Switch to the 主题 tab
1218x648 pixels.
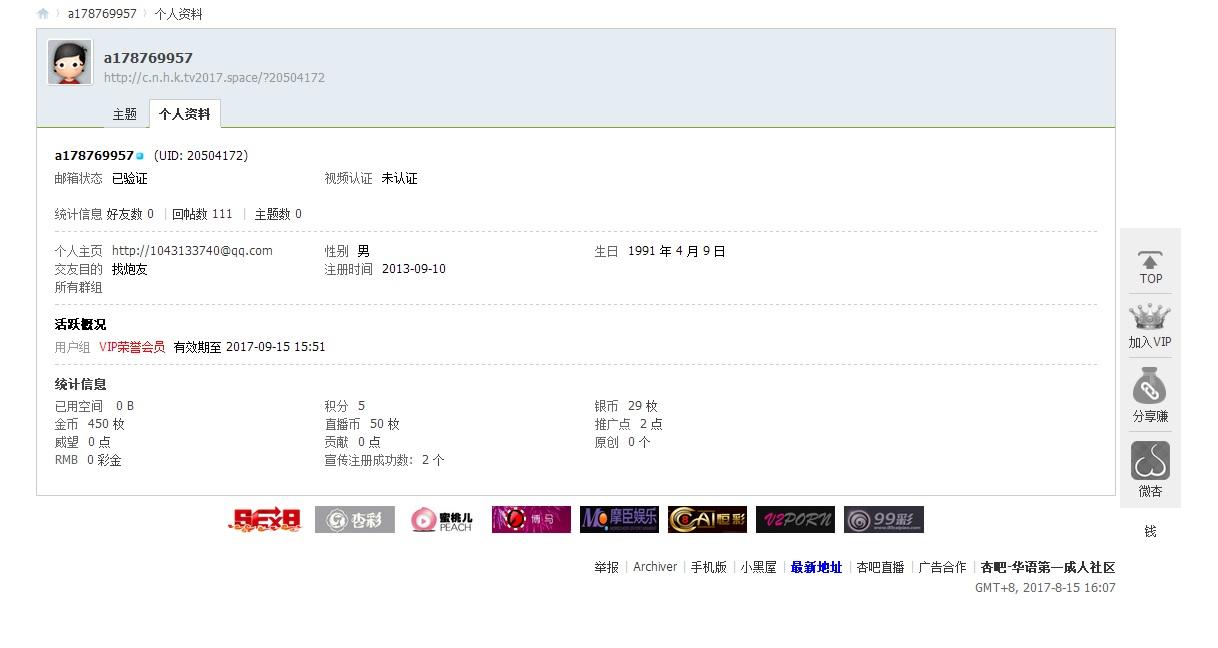coord(125,114)
